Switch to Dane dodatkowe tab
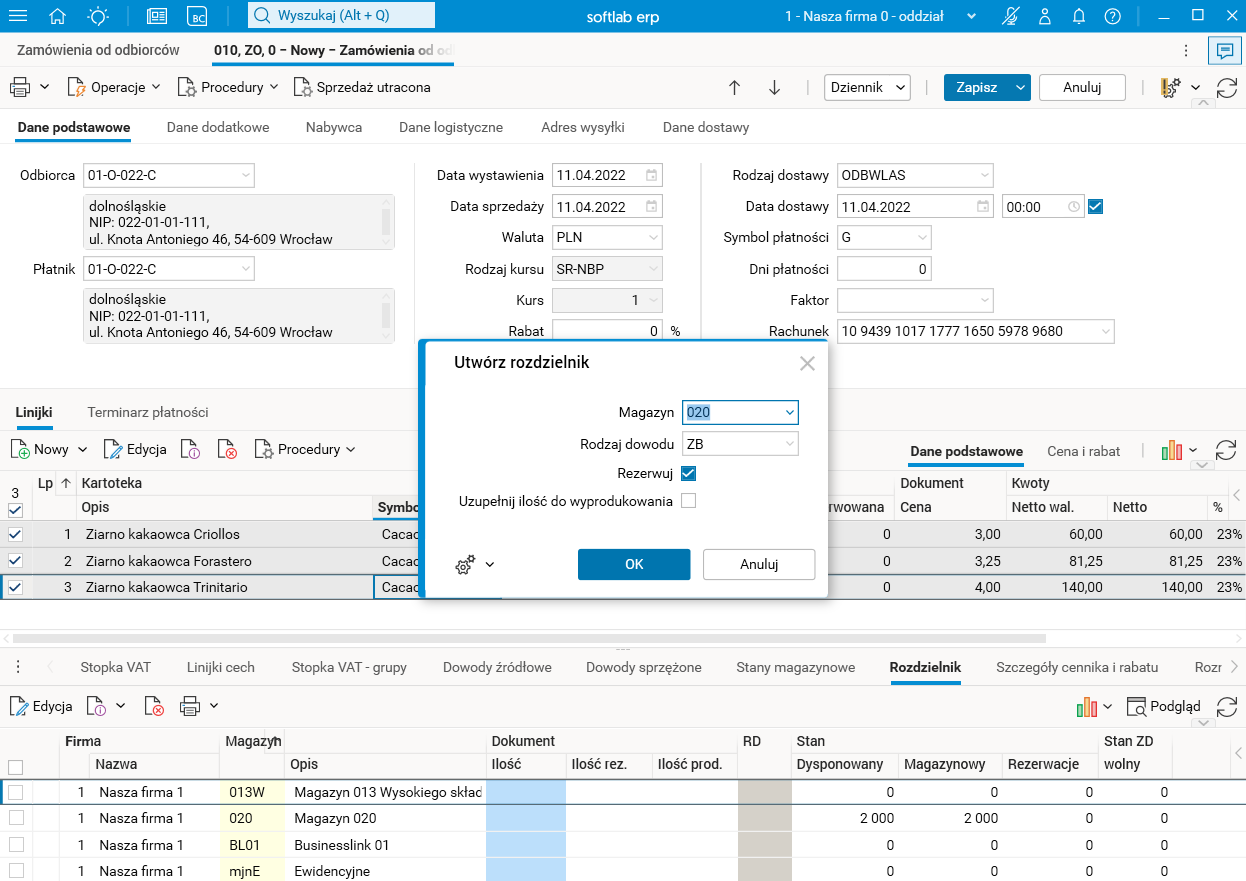This screenshot has height=881, width=1246. [x=218, y=127]
